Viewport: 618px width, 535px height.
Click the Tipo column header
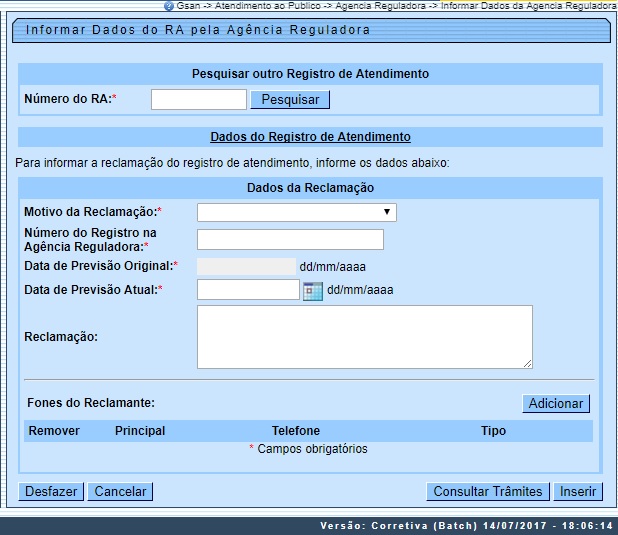tap(493, 431)
